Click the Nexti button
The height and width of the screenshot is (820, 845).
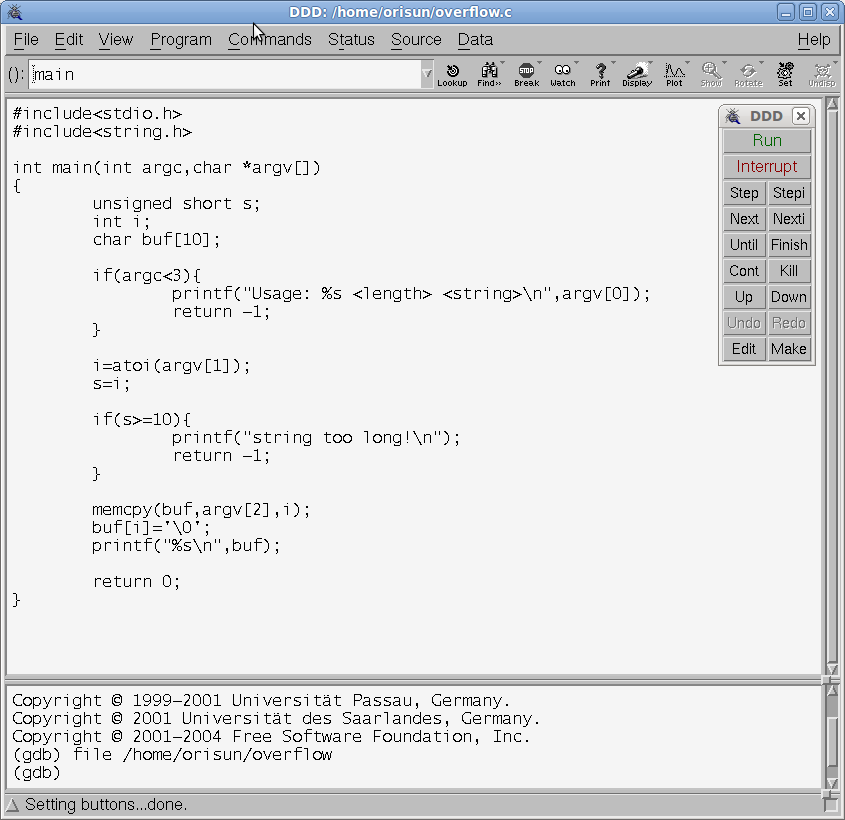pyautogui.click(x=789, y=219)
